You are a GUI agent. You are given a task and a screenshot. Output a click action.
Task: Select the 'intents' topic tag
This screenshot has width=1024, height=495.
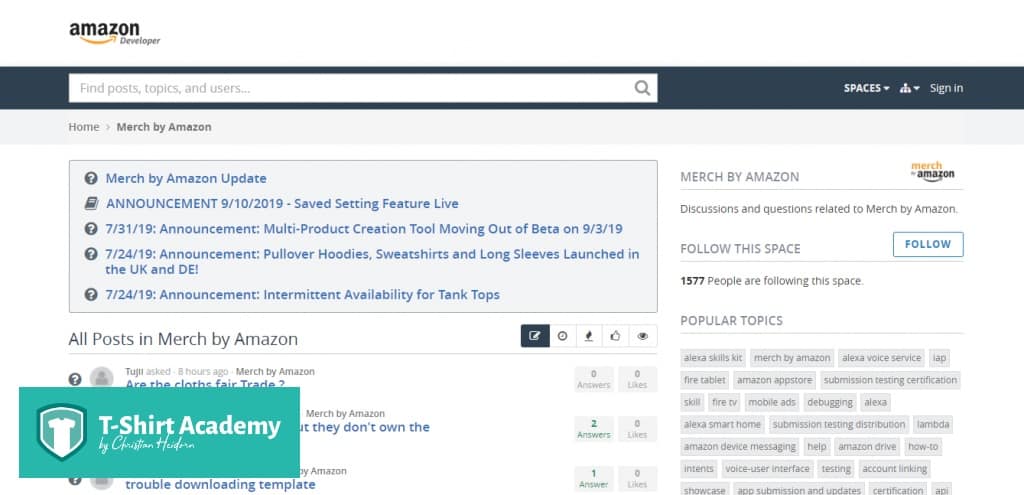tap(699, 469)
